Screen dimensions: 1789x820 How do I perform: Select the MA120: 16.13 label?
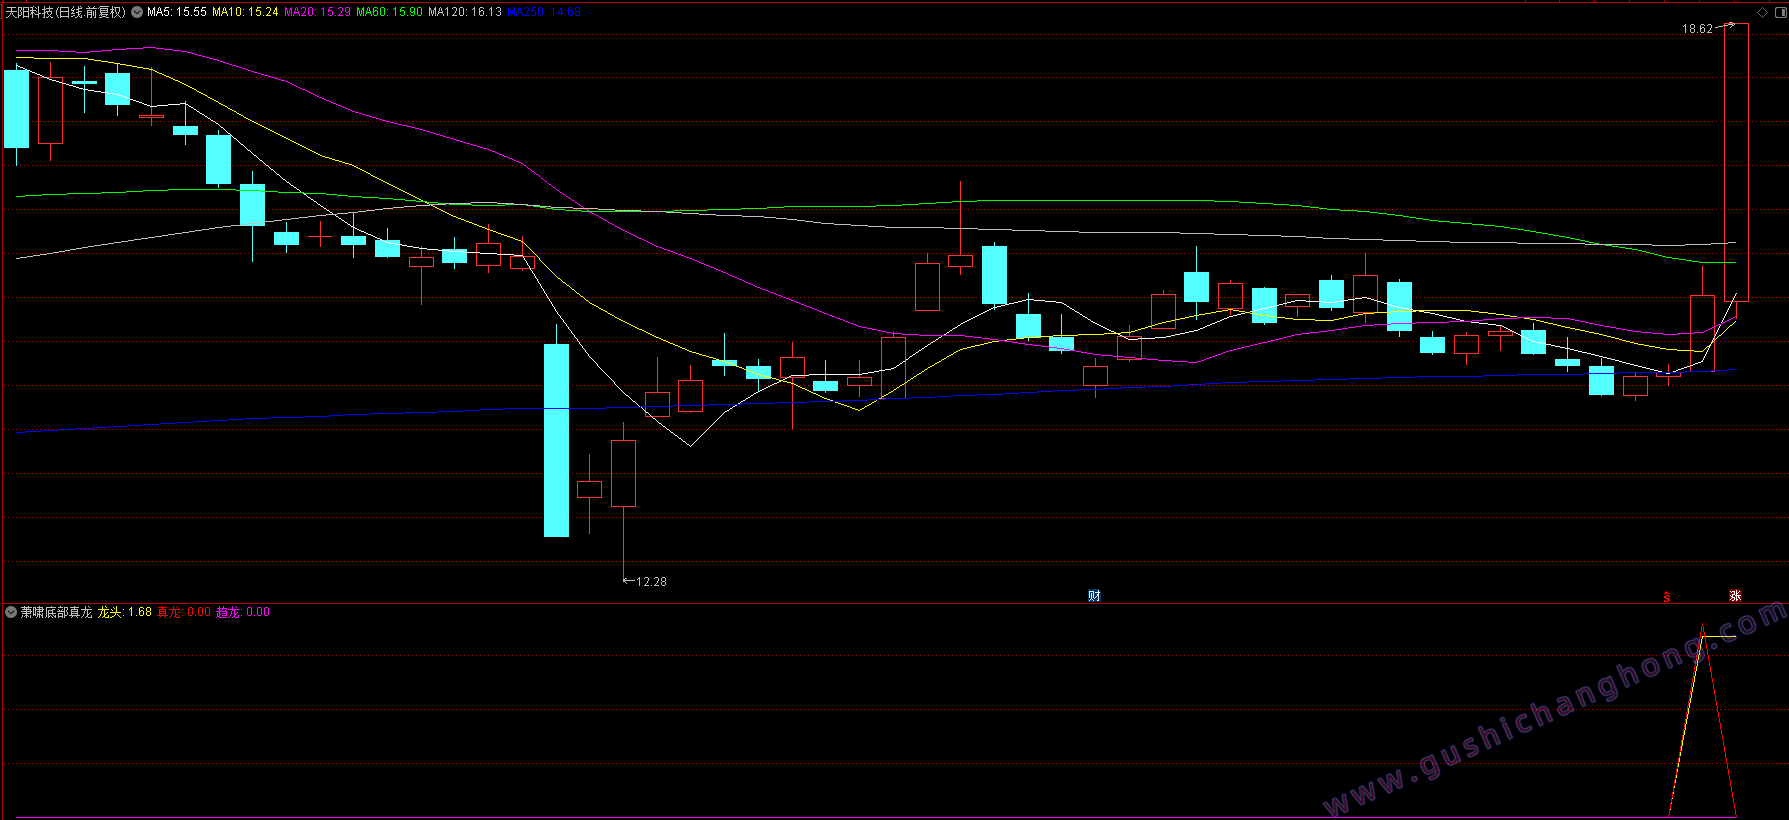click(465, 12)
